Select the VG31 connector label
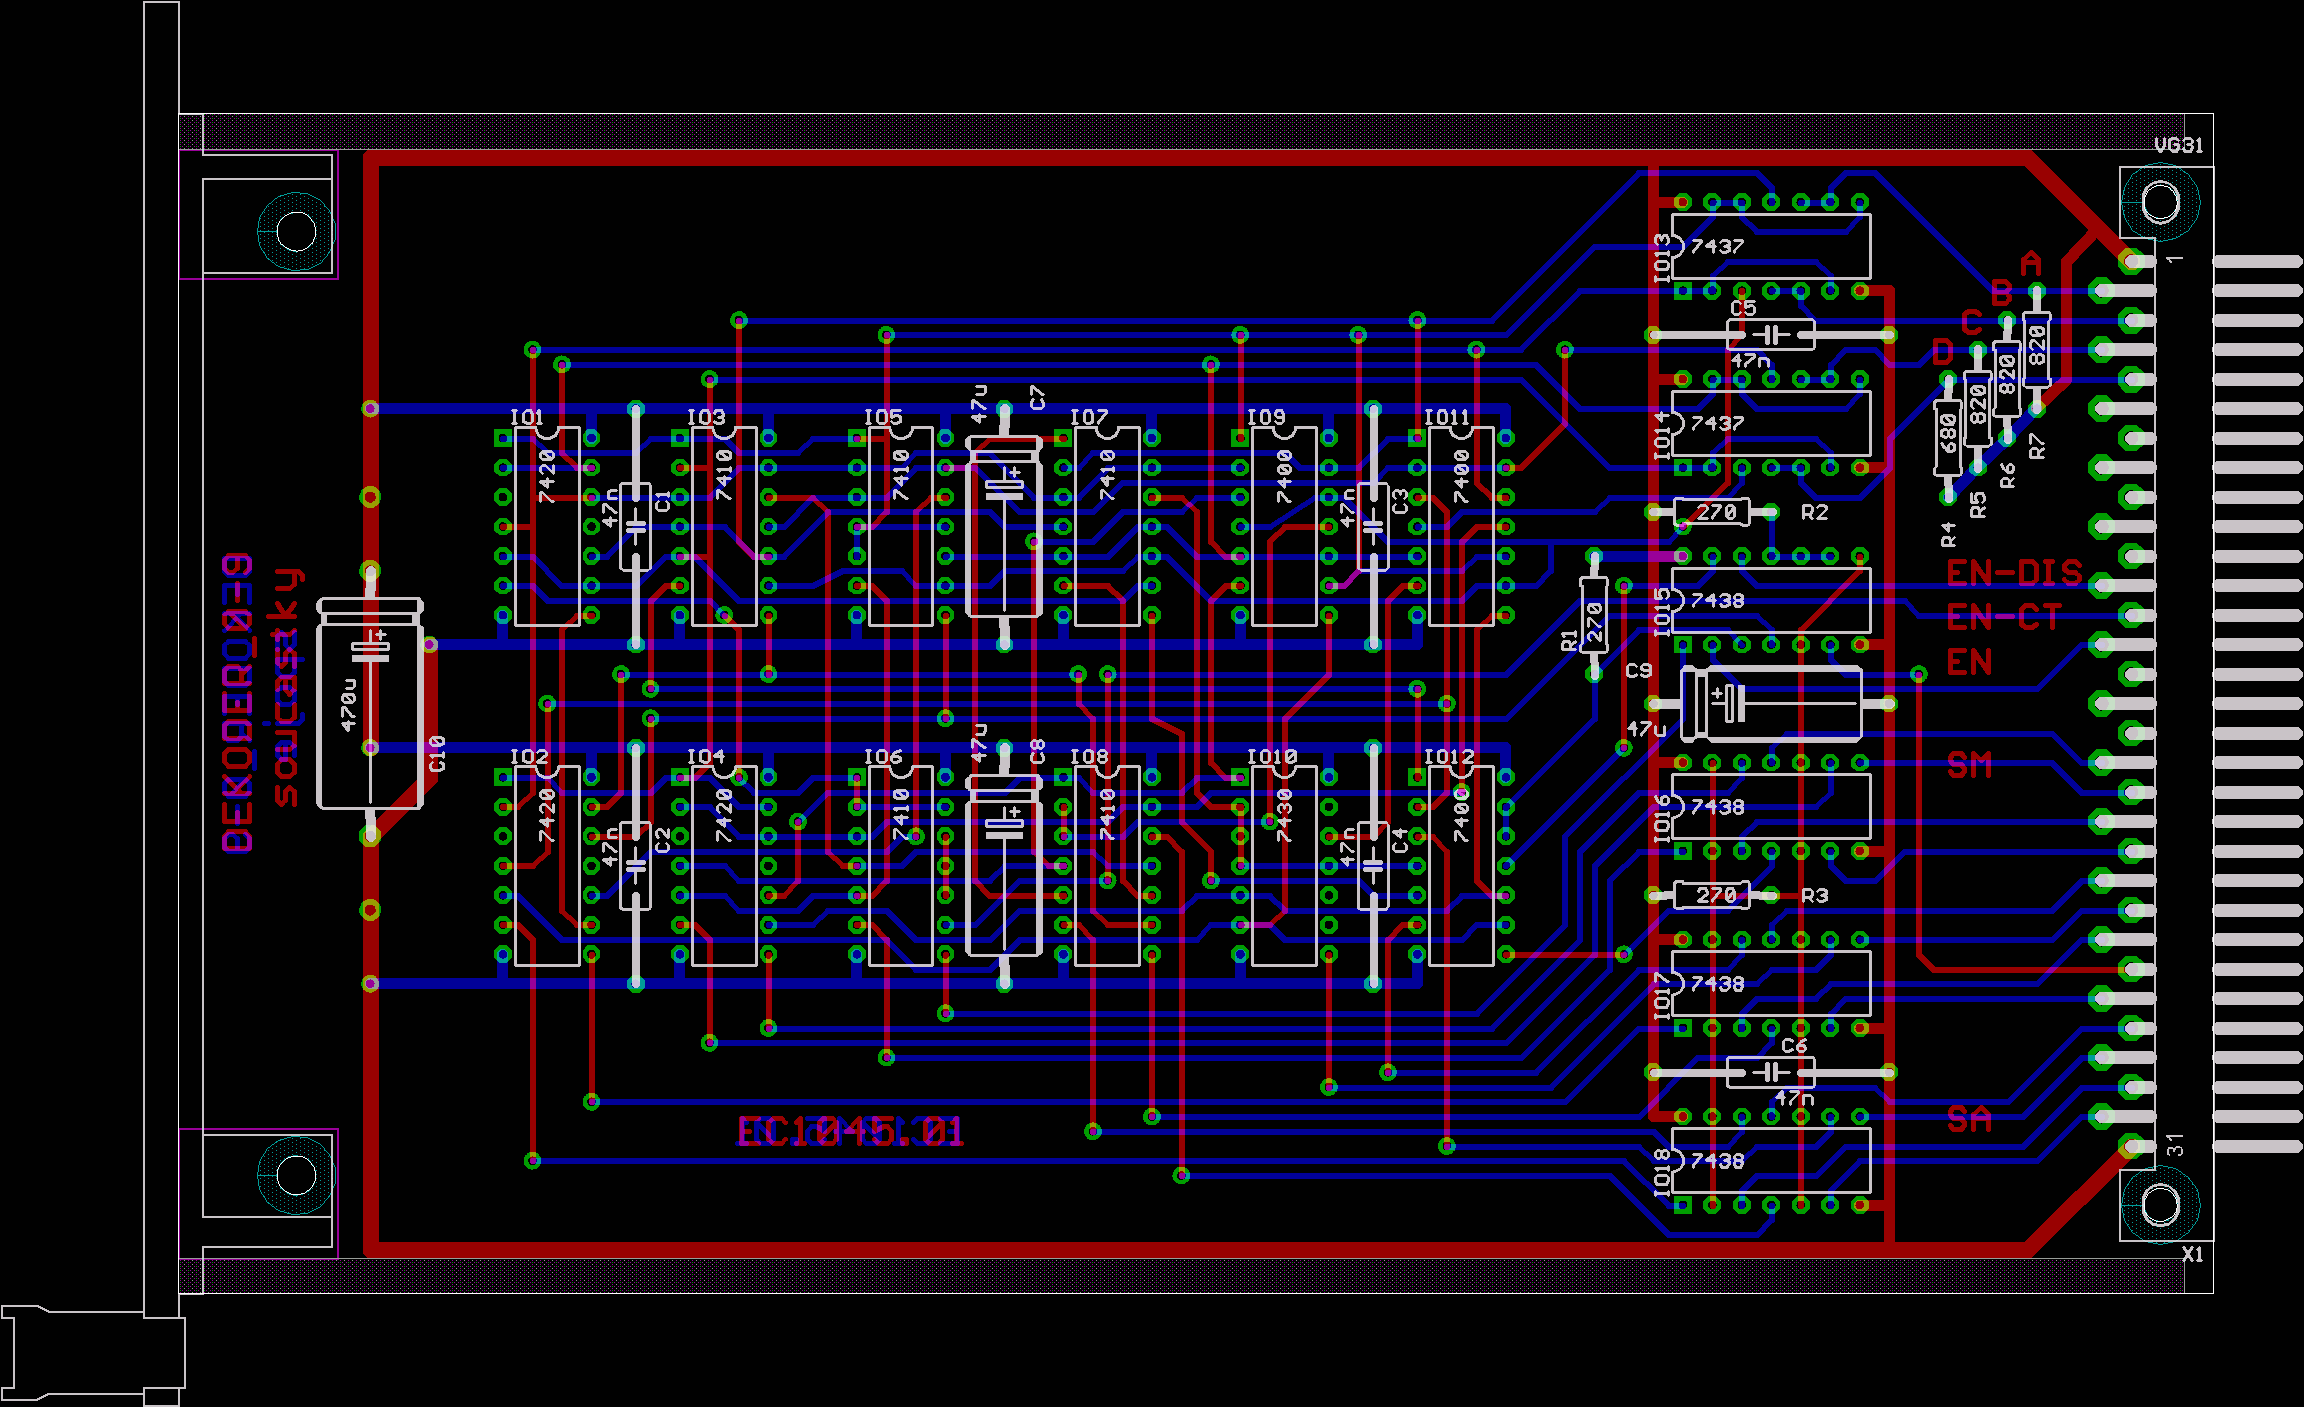Viewport: 2304px width, 1407px height. pos(2178,146)
